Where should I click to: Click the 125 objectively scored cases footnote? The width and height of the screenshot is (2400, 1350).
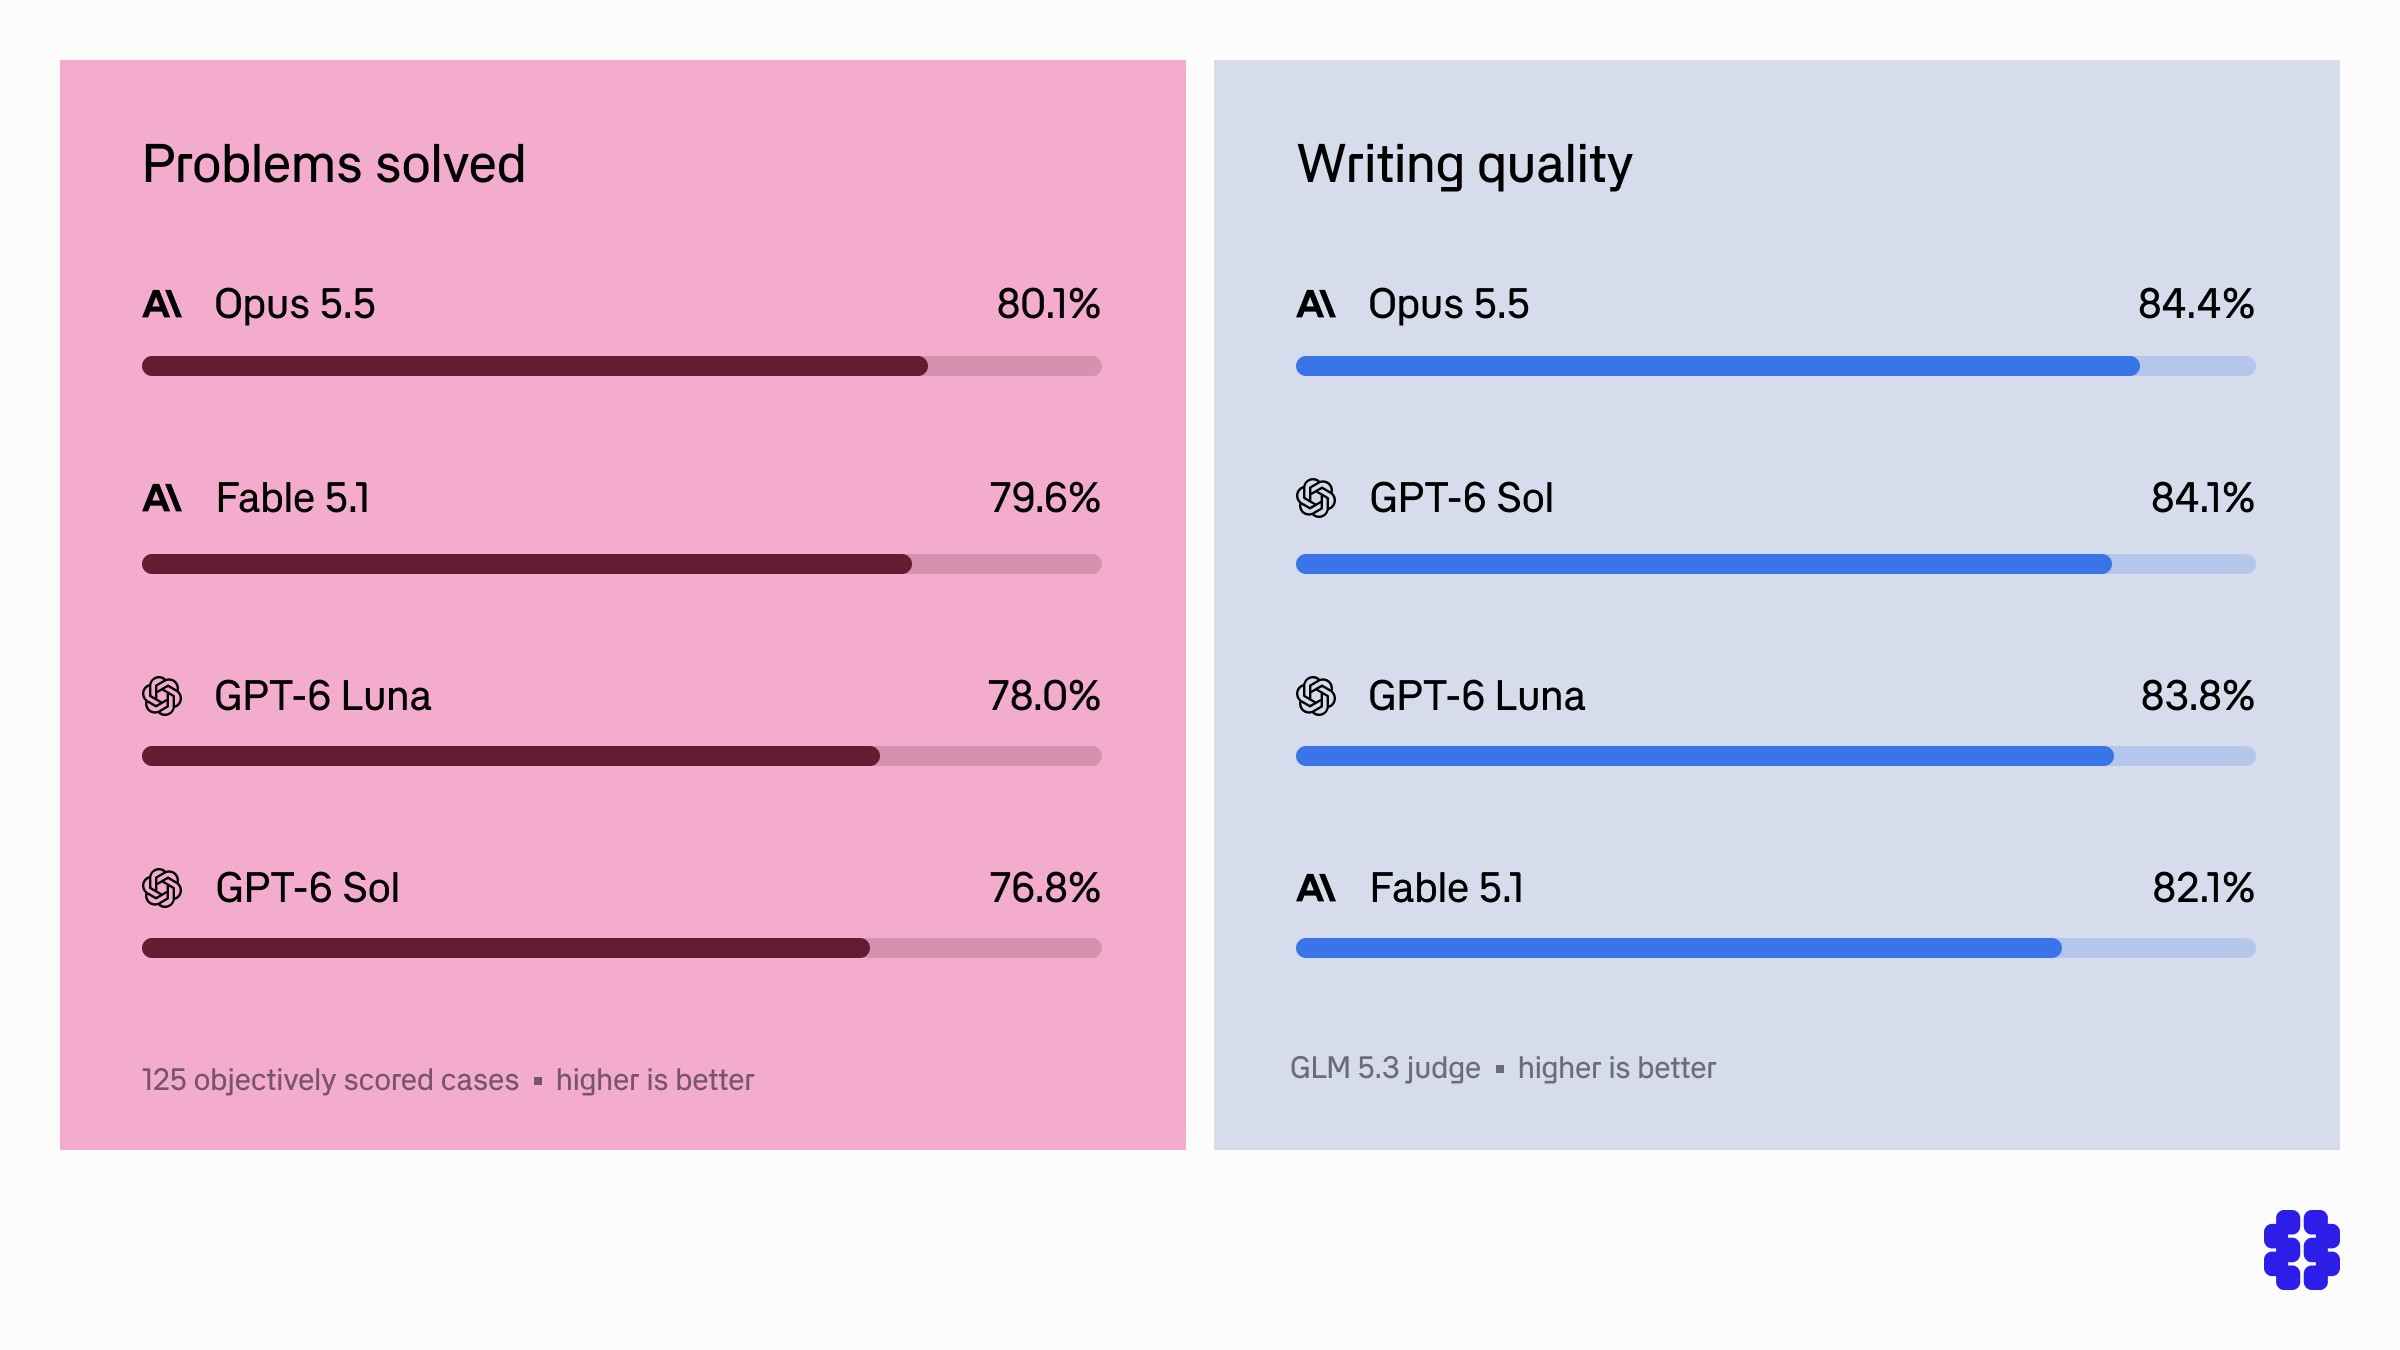tap(330, 1080)
